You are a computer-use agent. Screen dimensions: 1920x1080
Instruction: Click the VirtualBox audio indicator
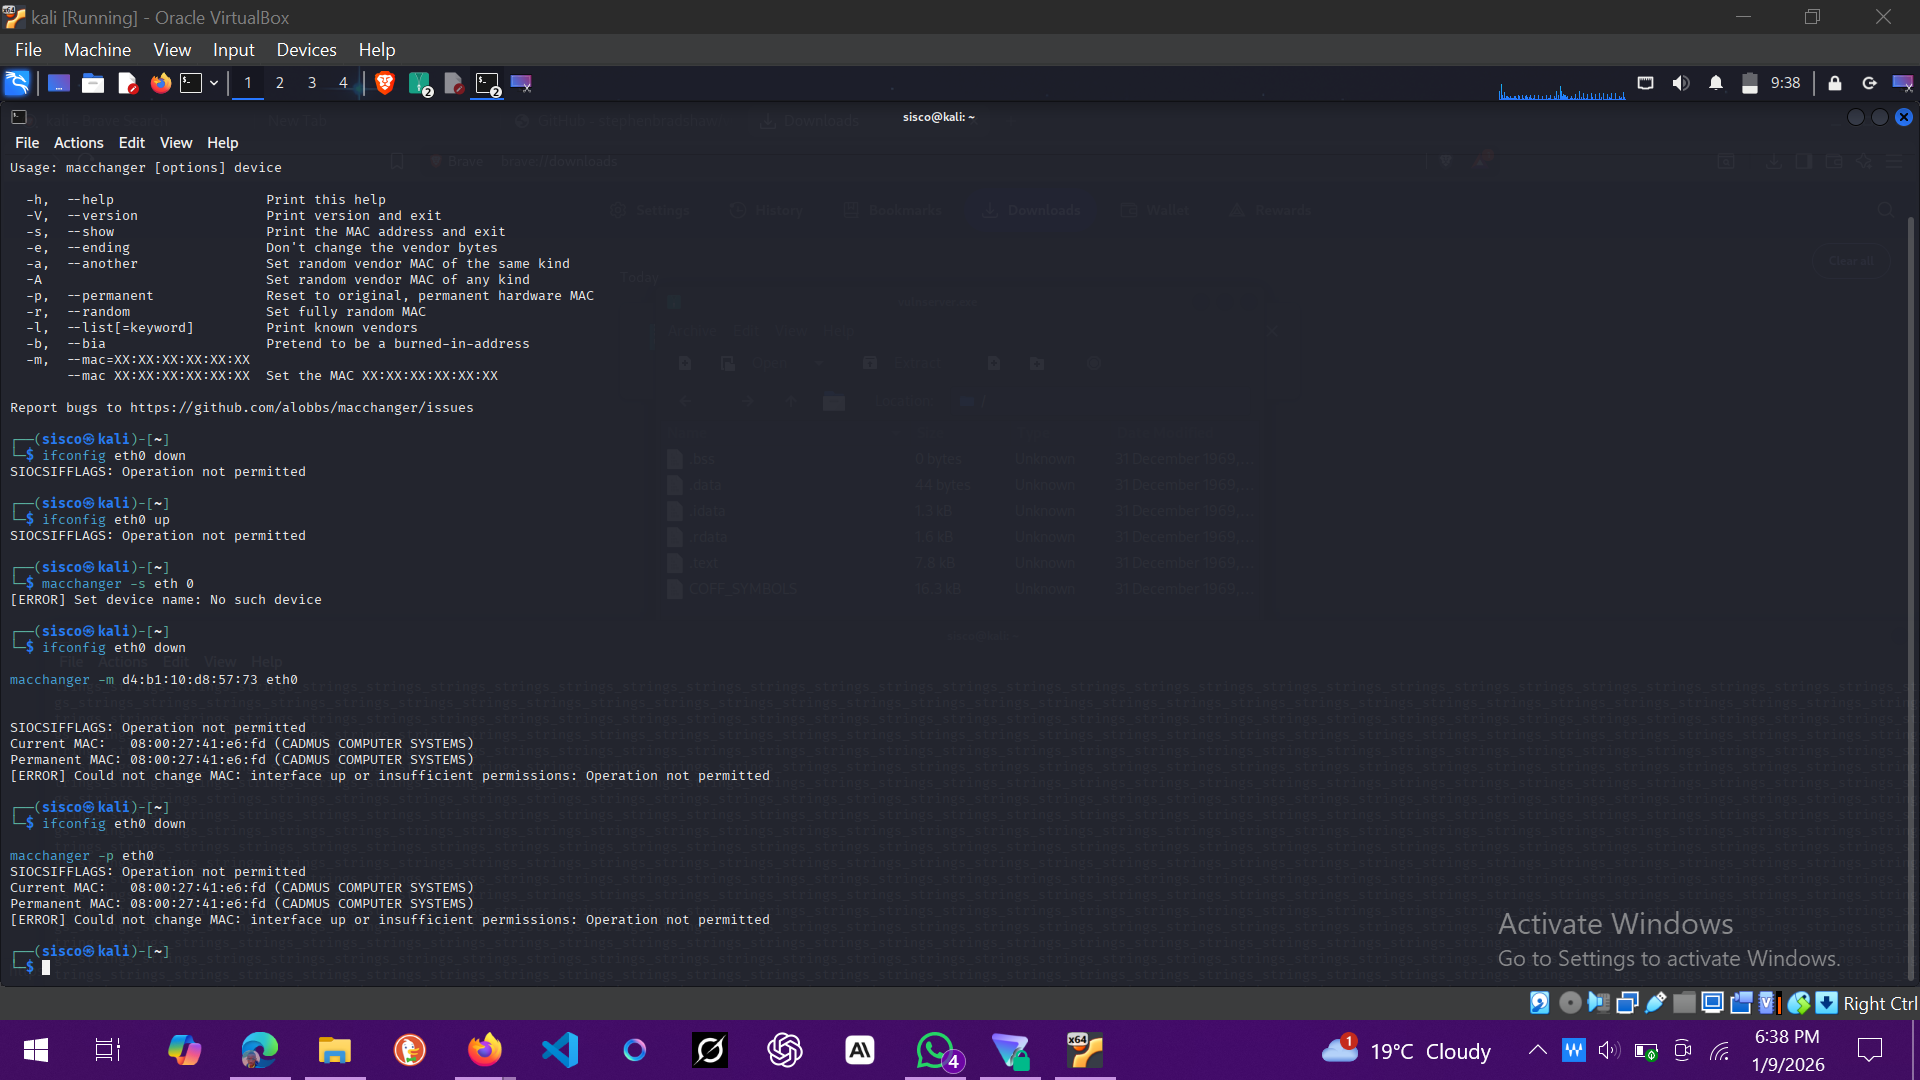point(1598,1003)
